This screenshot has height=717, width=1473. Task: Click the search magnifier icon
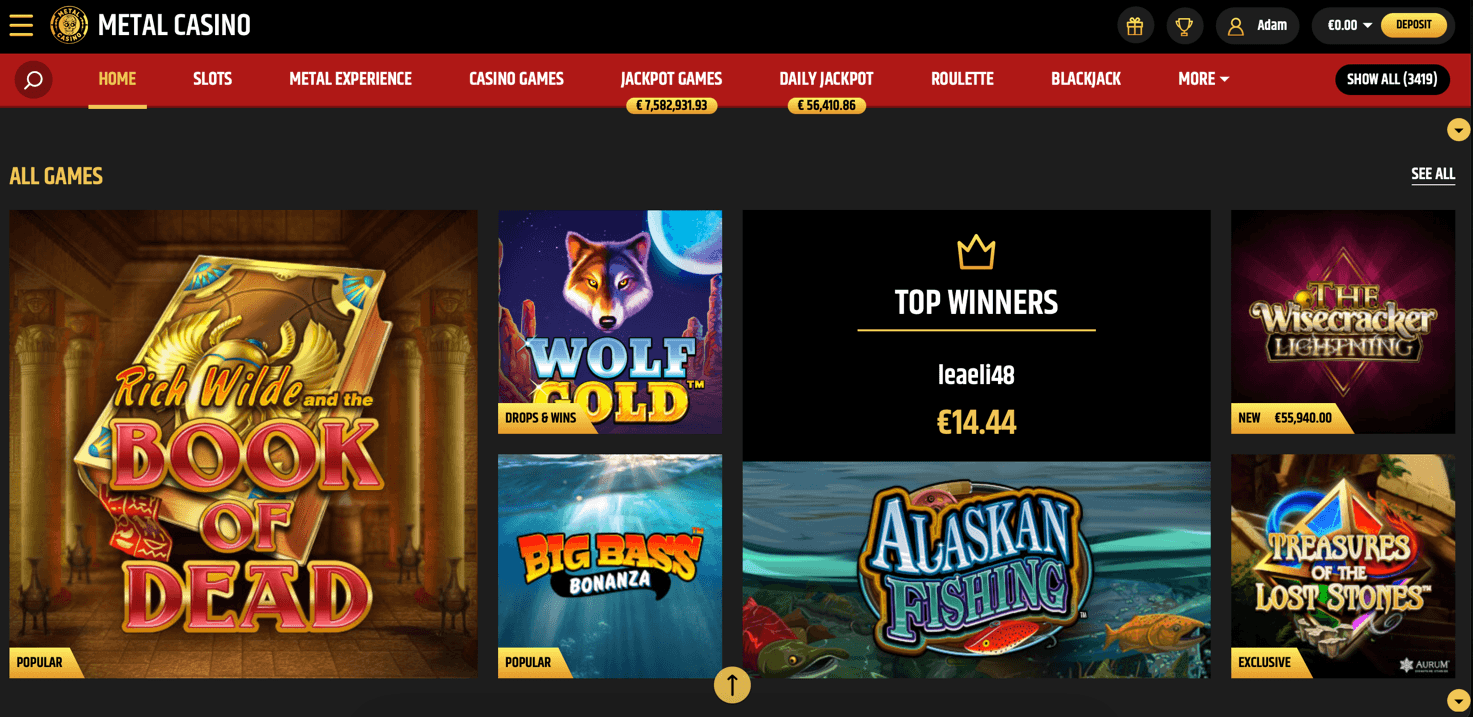click(x=34, y=80)
